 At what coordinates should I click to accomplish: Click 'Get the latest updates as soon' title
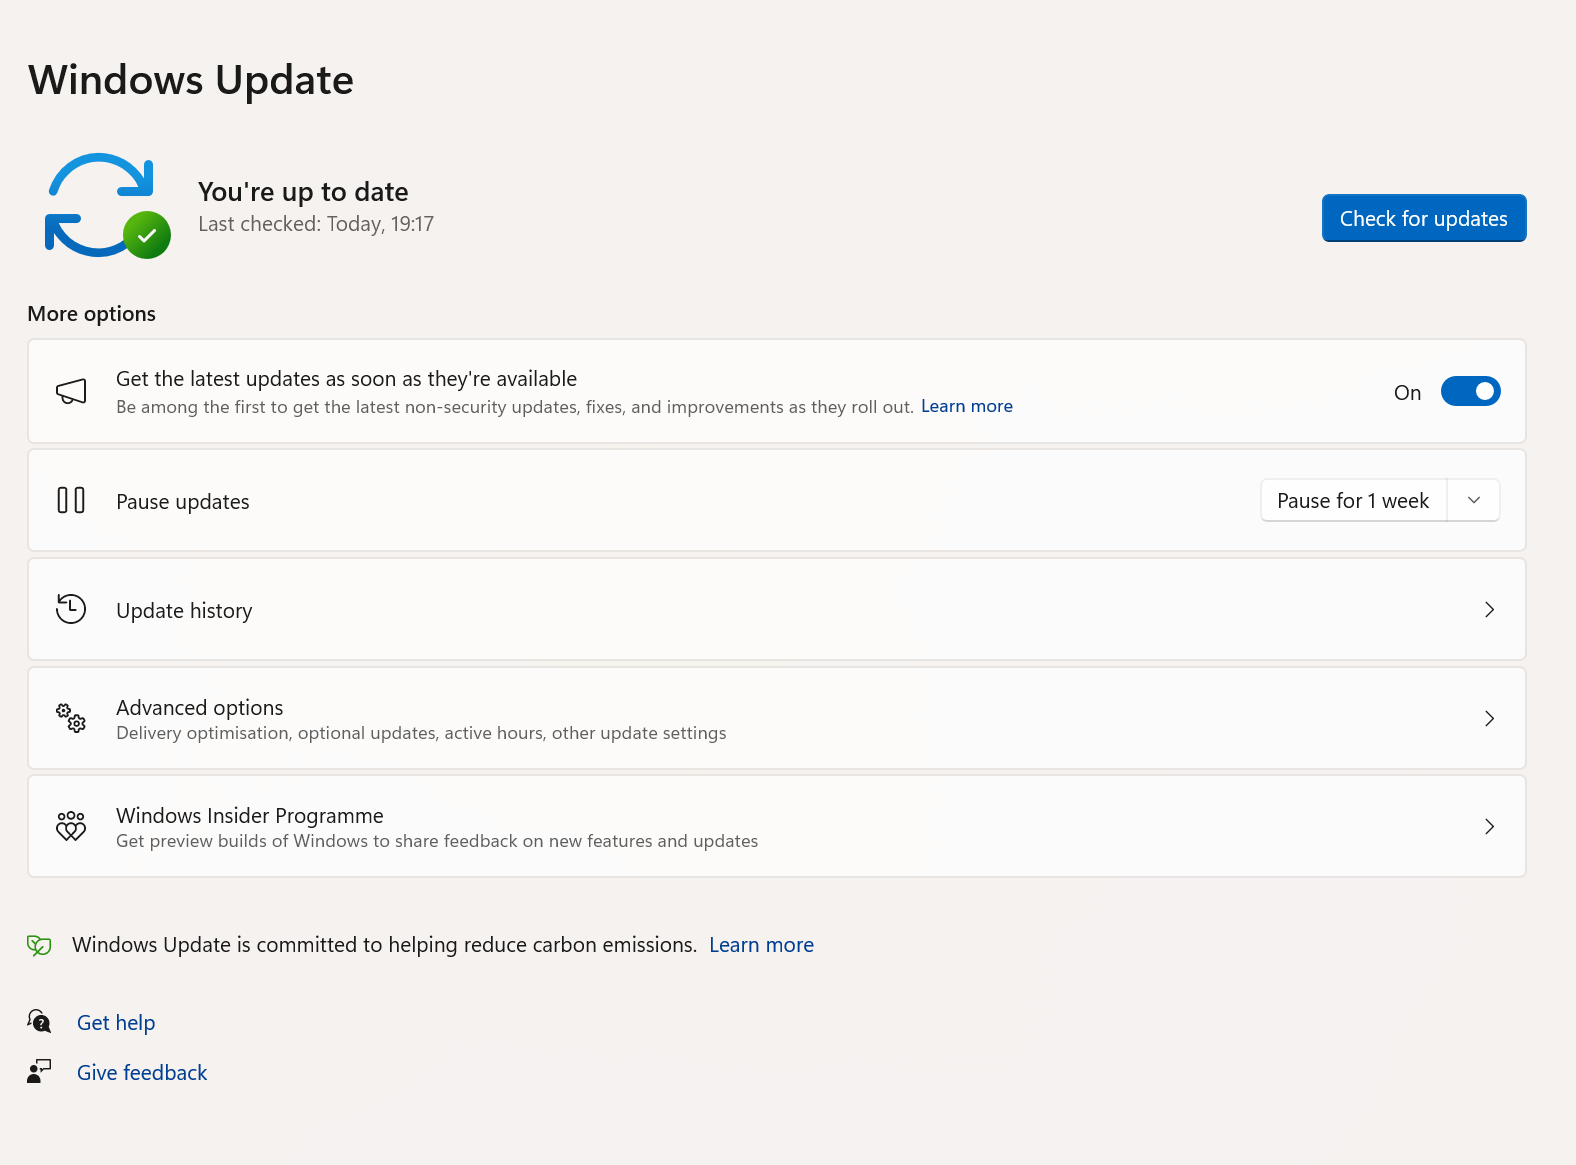(x=346, y=379)
